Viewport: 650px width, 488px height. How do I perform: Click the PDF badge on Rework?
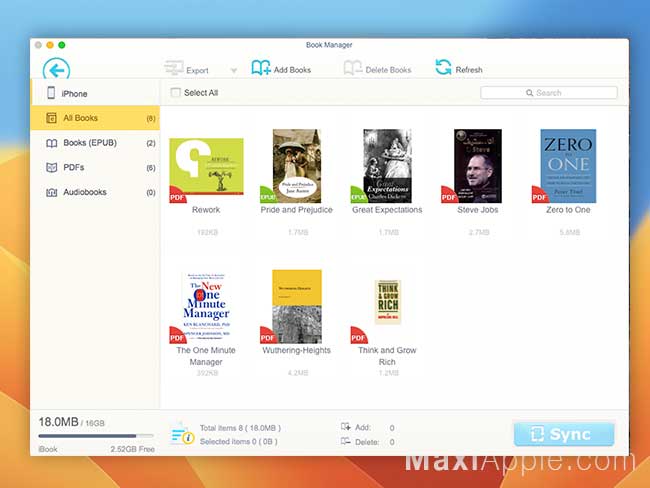(x=177, y=196)
